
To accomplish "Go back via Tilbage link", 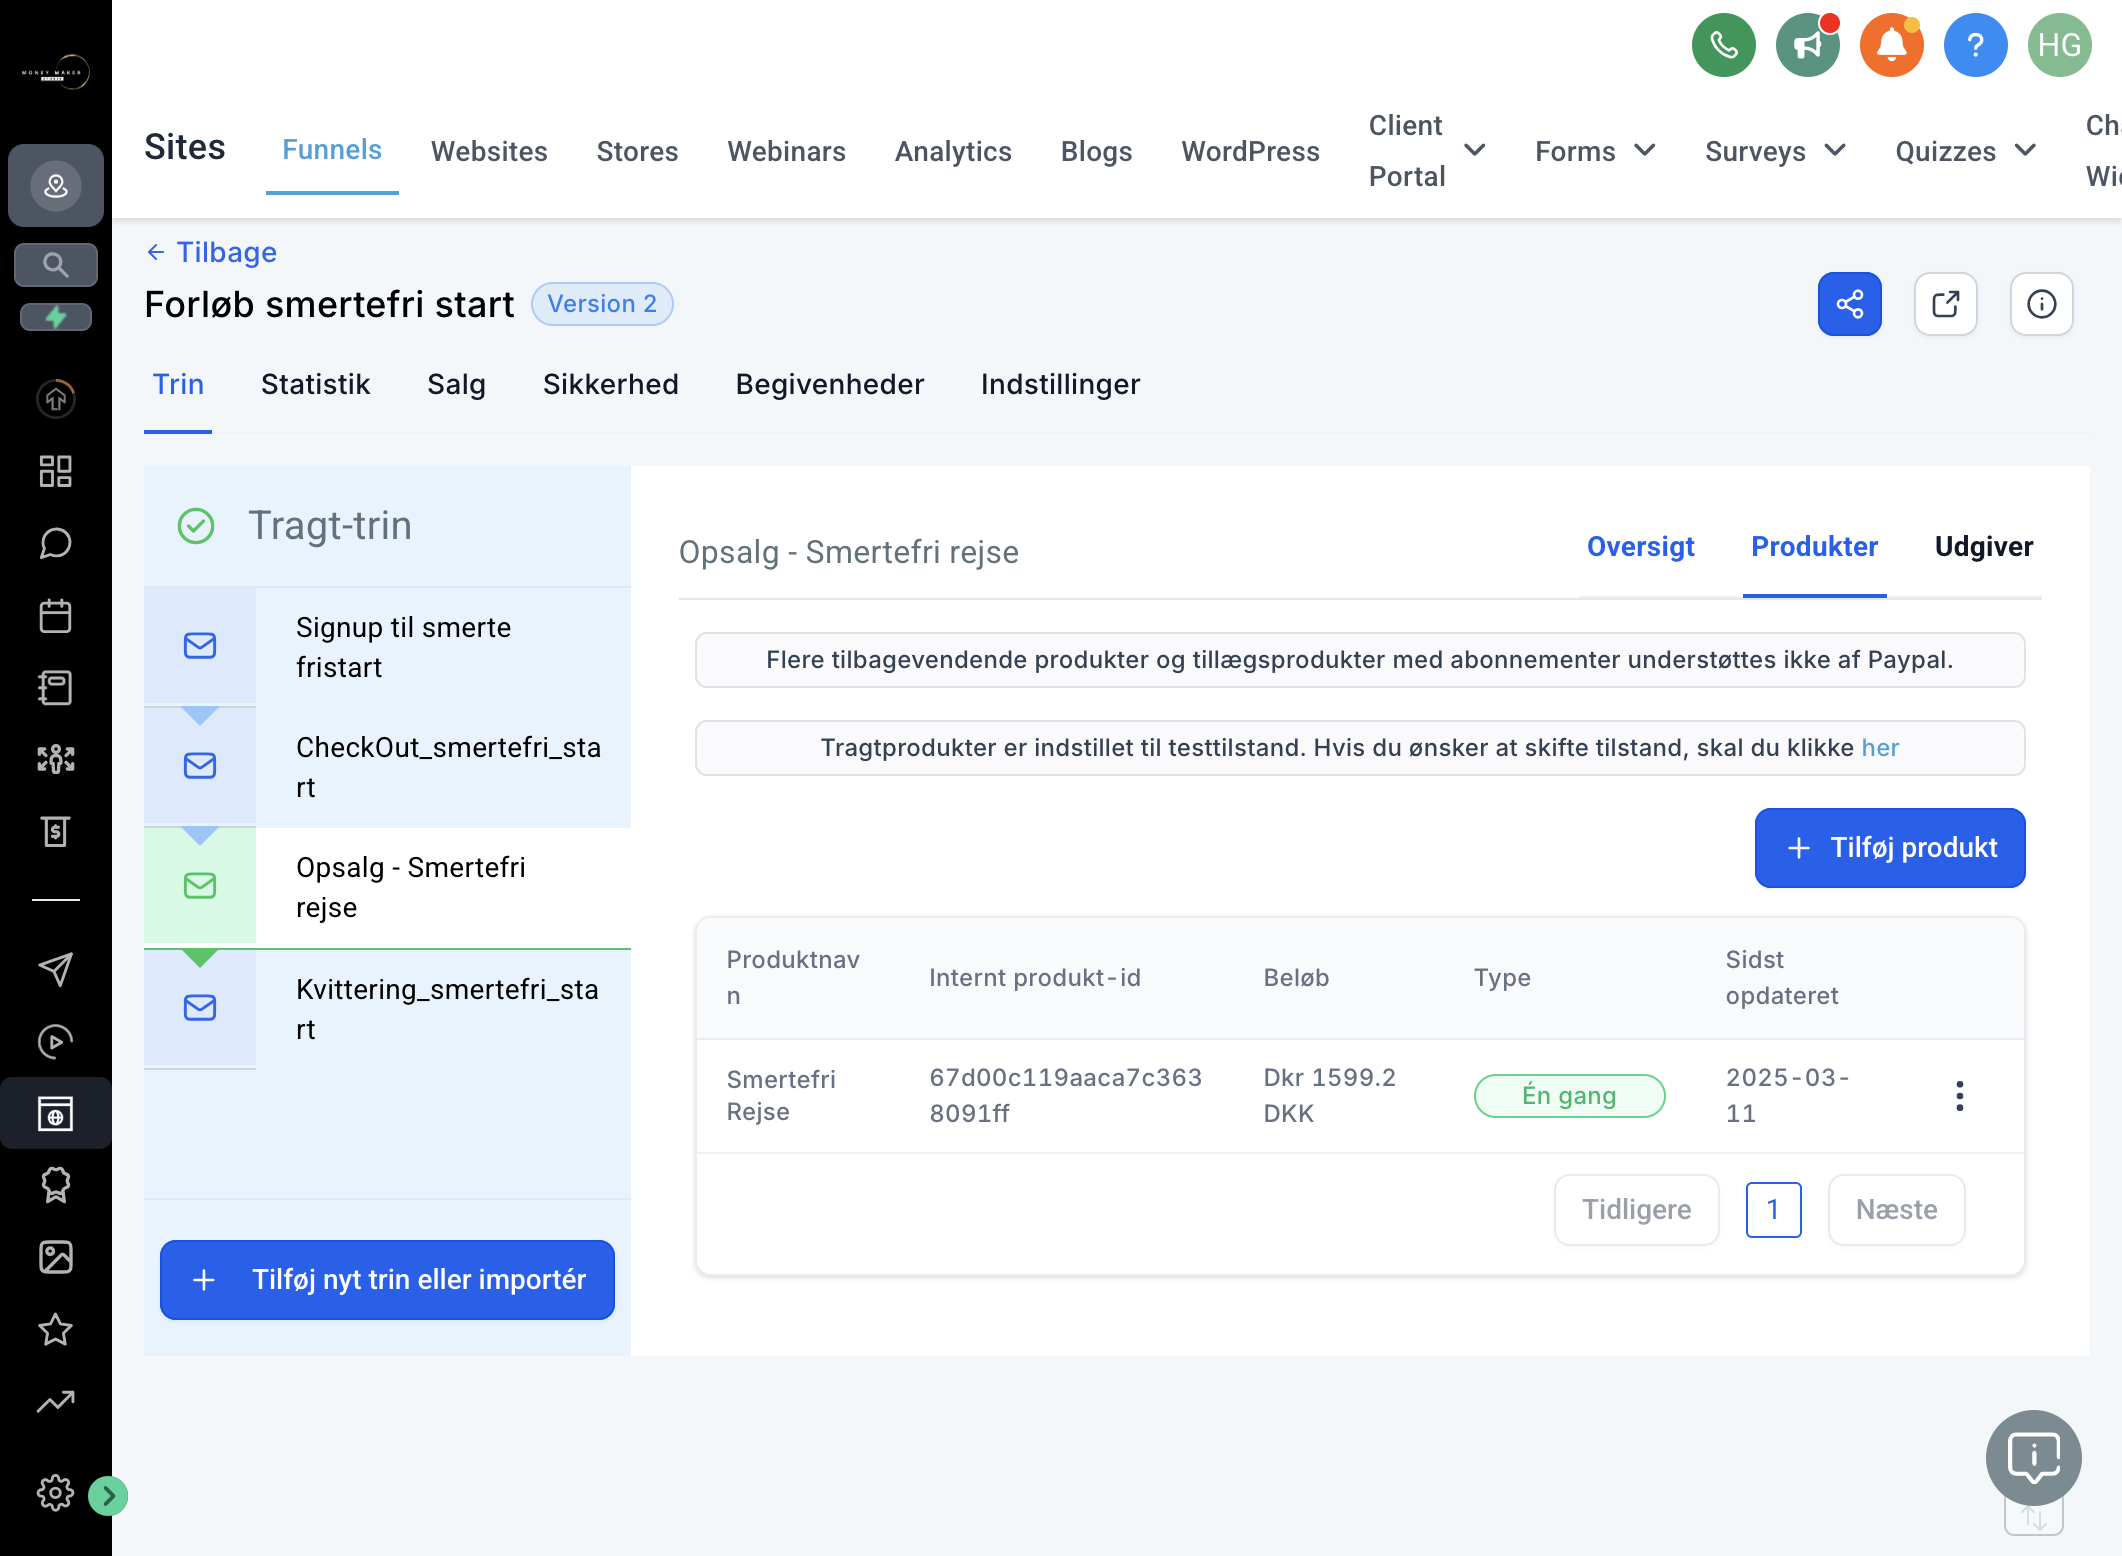I will (212, 252).
